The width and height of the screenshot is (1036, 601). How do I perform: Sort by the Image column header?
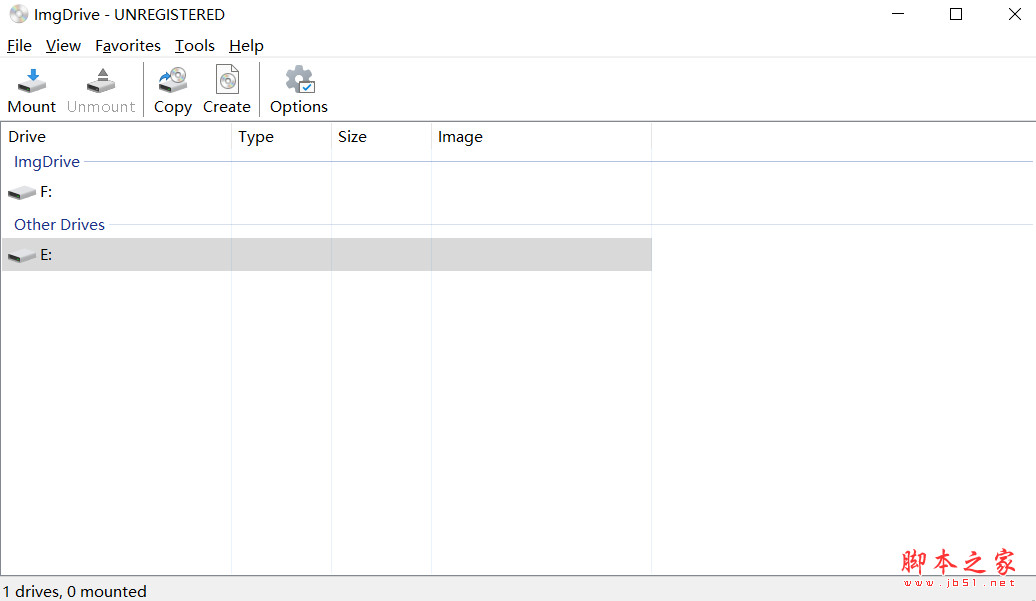click(x=541, y=137)
